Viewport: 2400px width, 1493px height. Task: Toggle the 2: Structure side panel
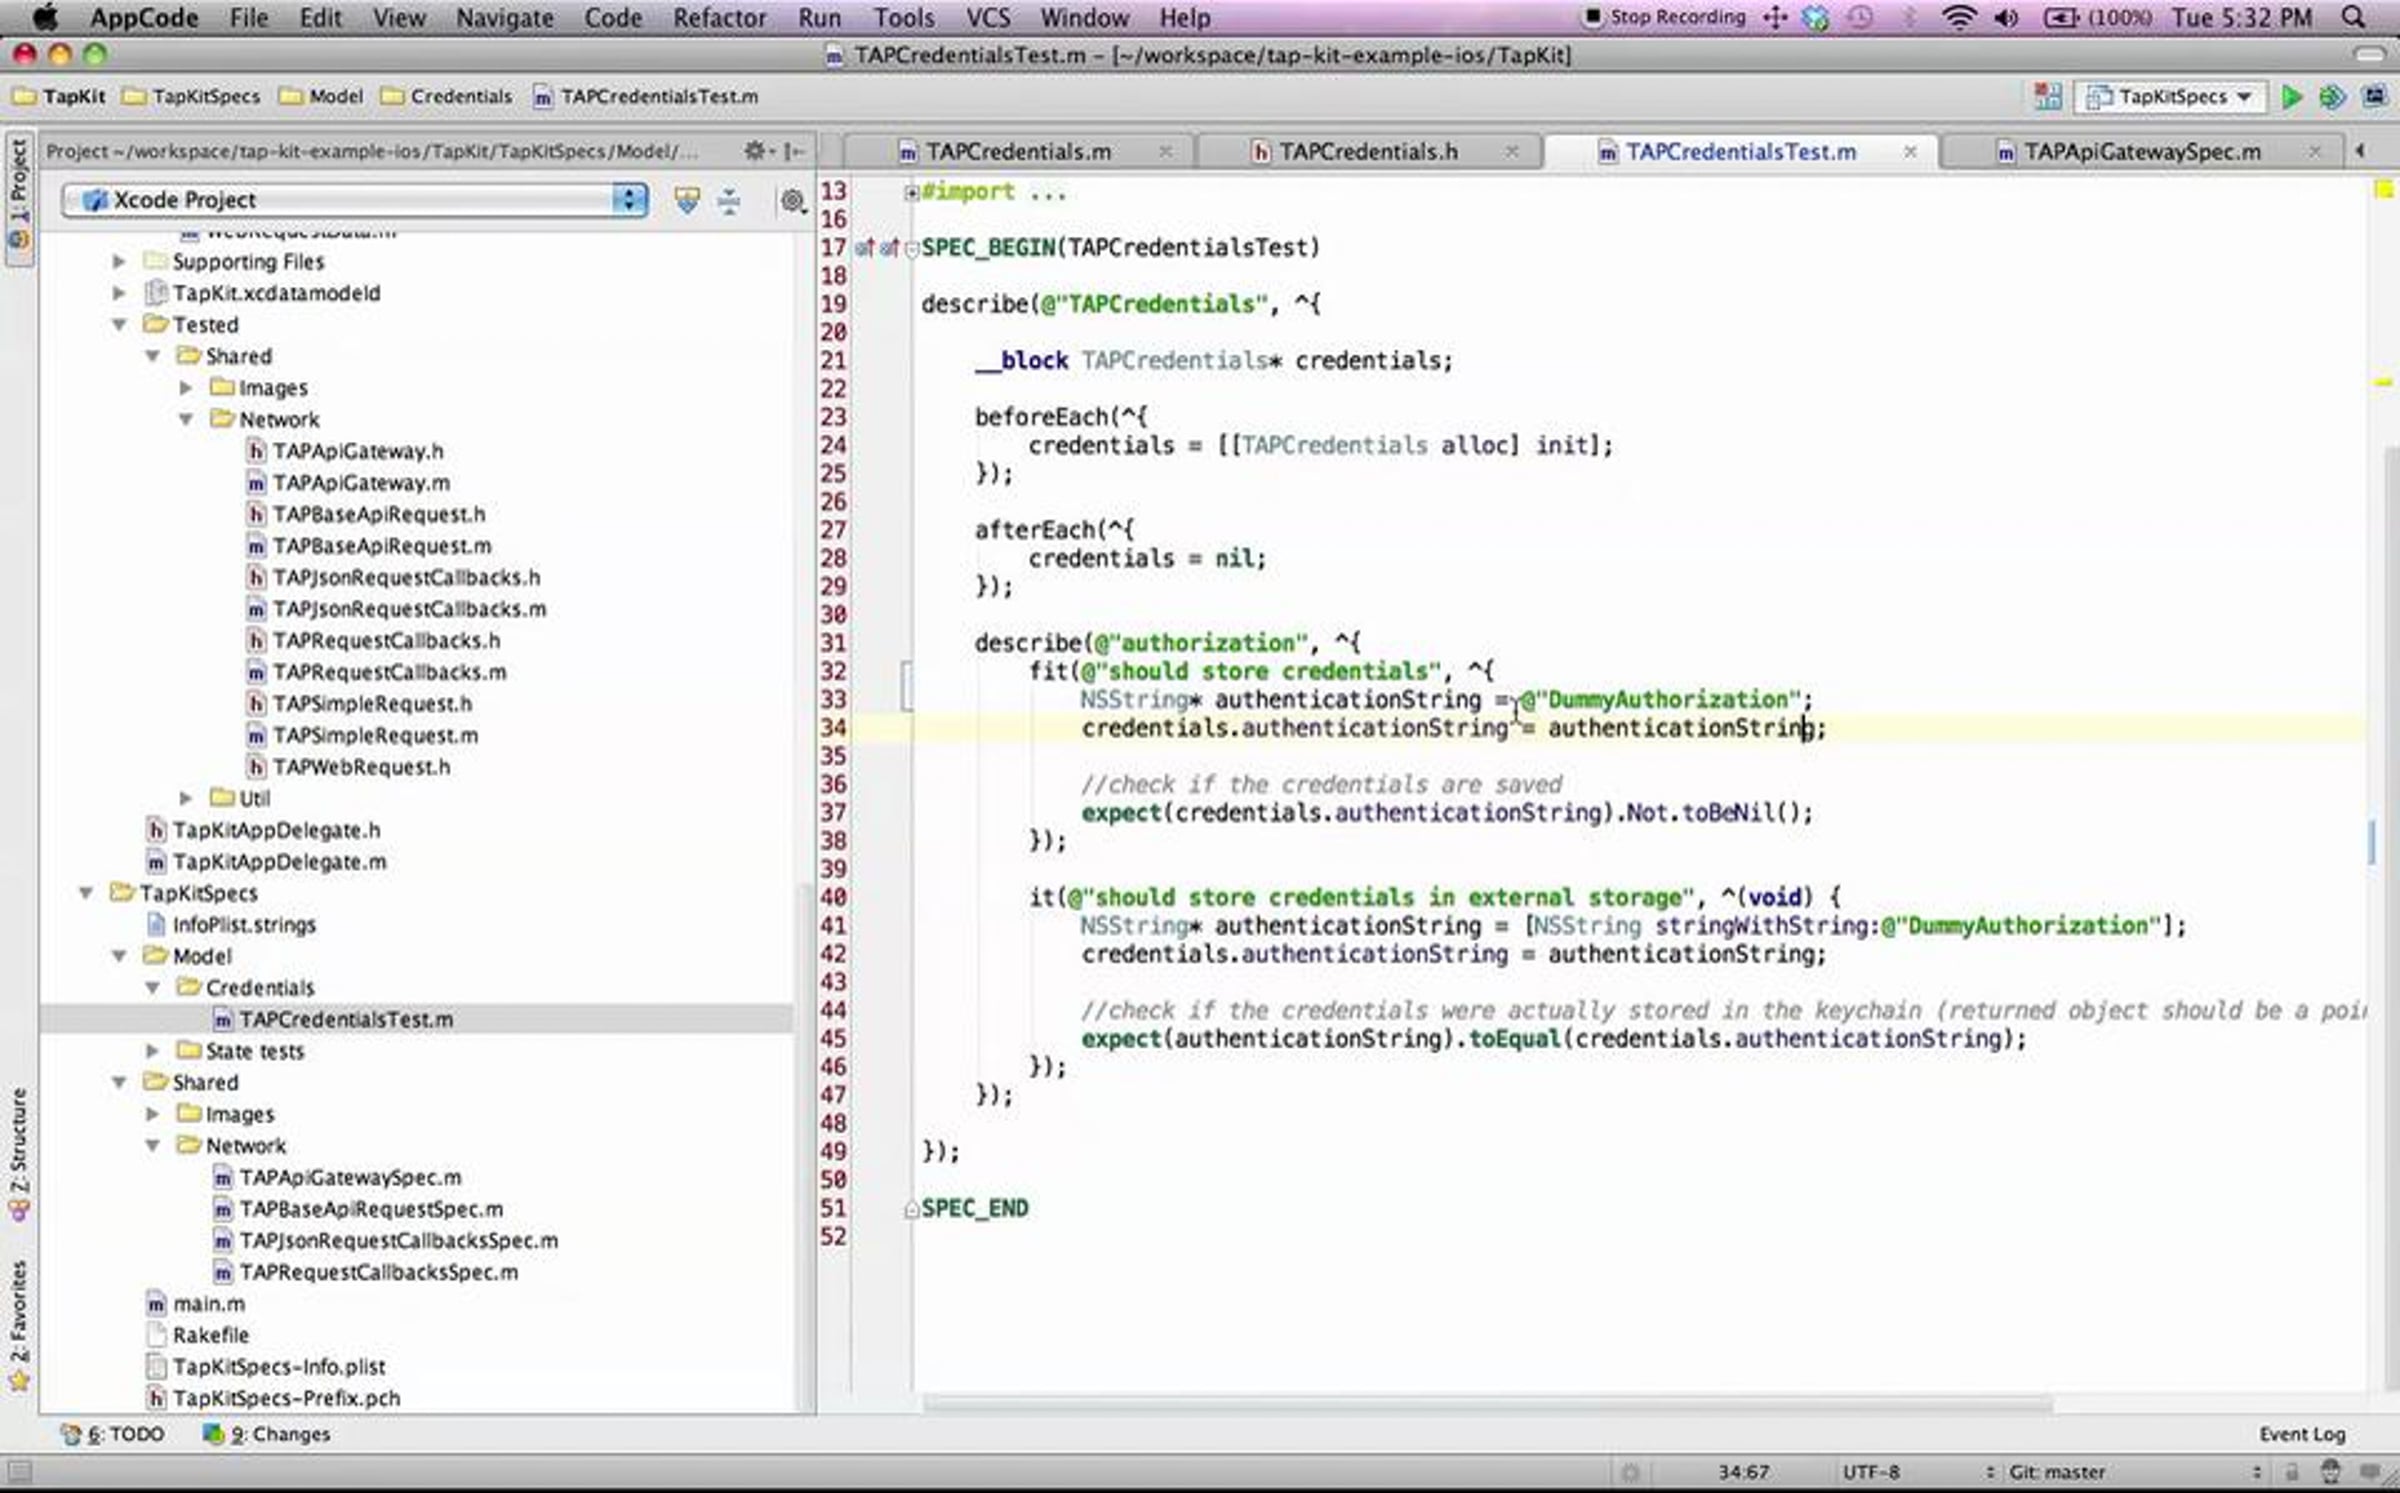click(19, 1152)
